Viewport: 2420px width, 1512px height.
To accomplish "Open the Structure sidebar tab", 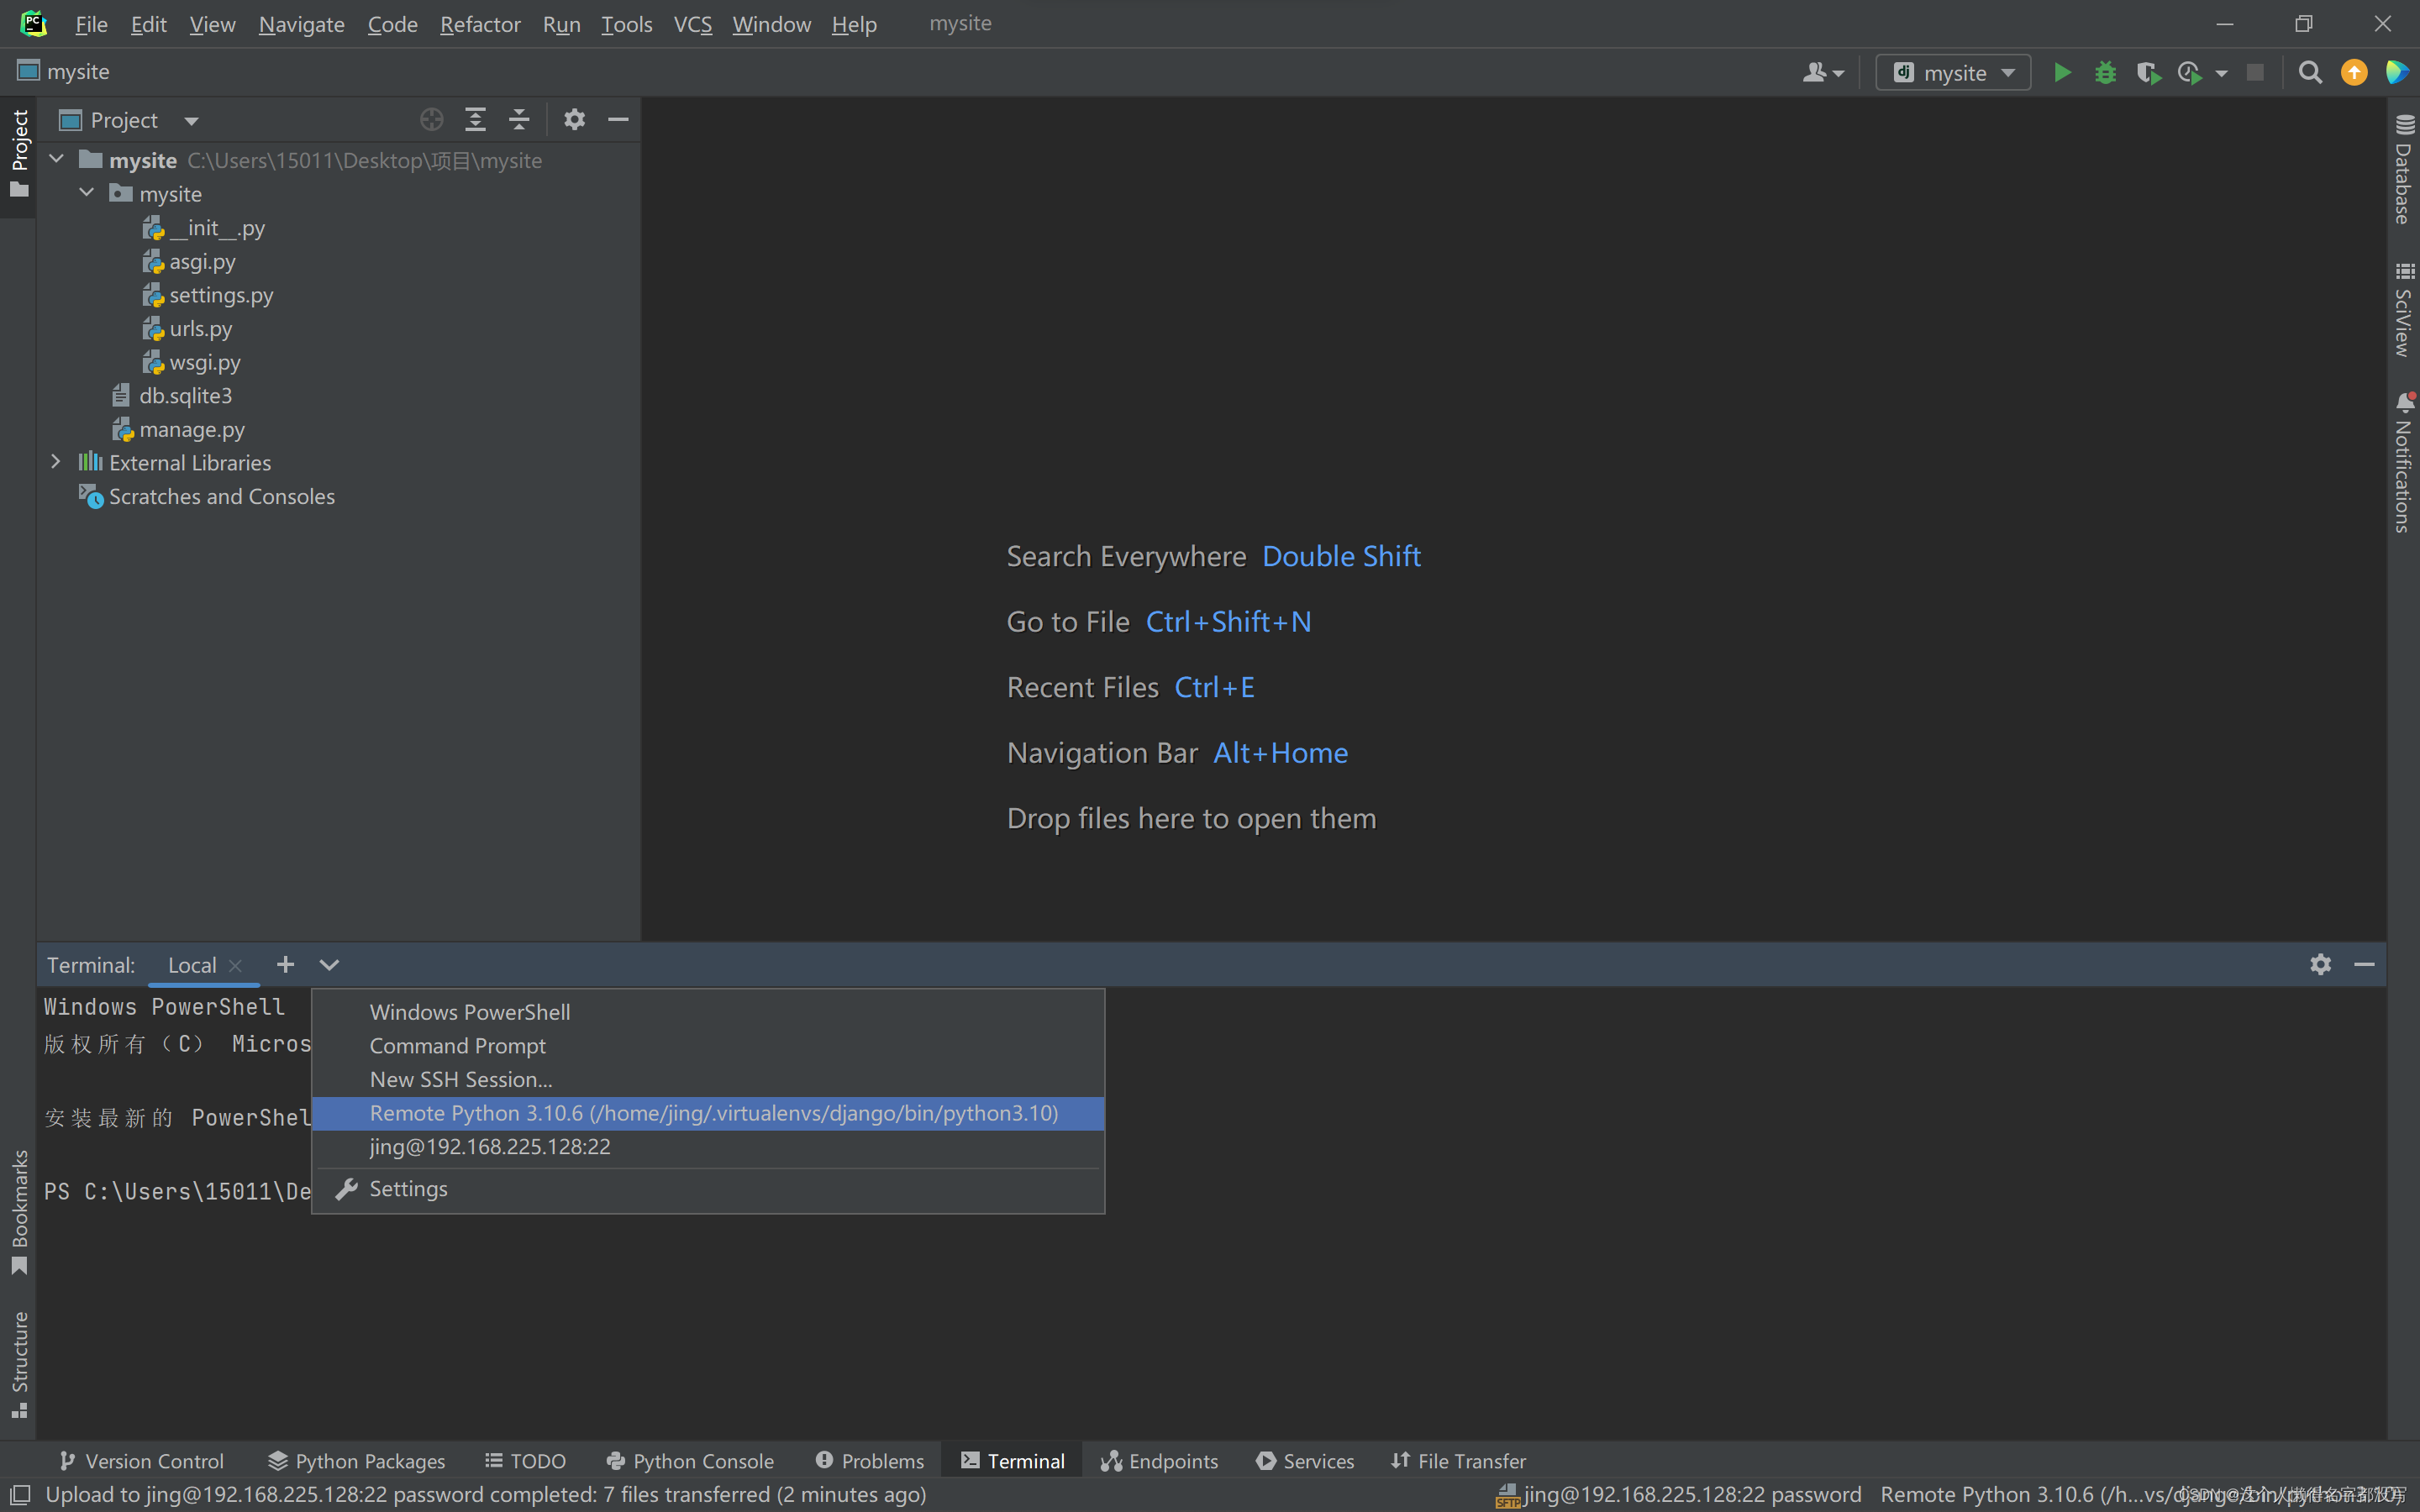I will click(x=19, y=1364).
